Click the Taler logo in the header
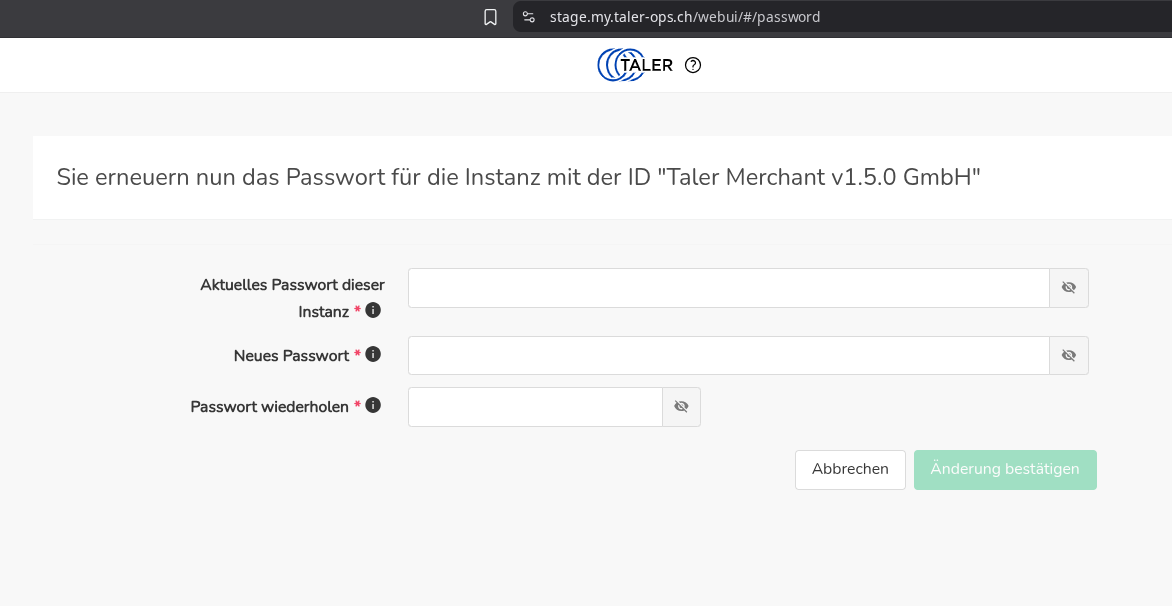This screenshot has width=1172, height=606. tap(635, 65)
